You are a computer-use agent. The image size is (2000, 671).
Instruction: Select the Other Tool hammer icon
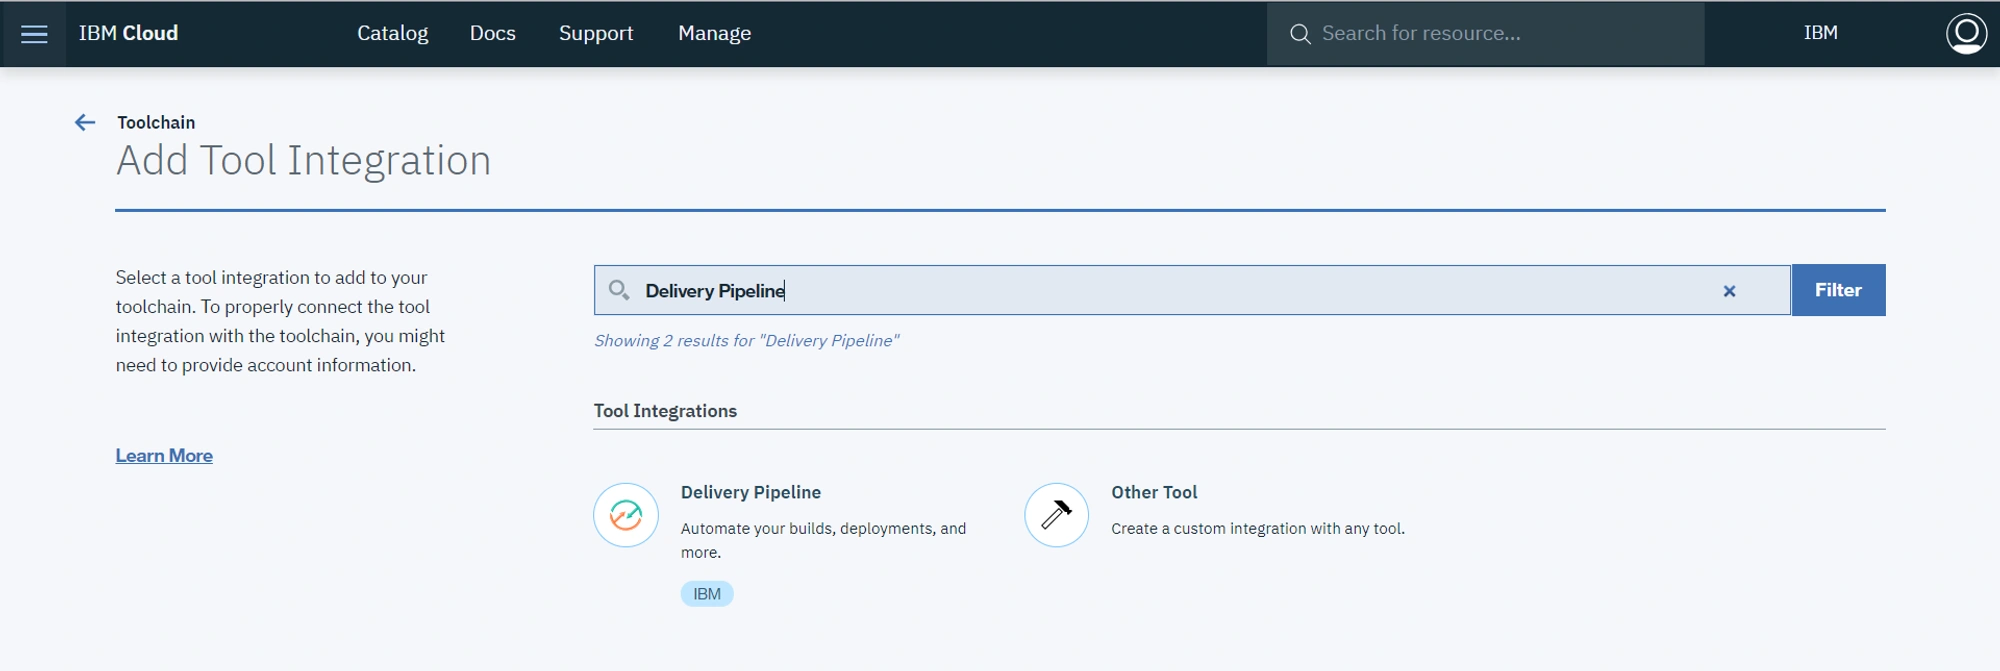[x=1056, y=515]
